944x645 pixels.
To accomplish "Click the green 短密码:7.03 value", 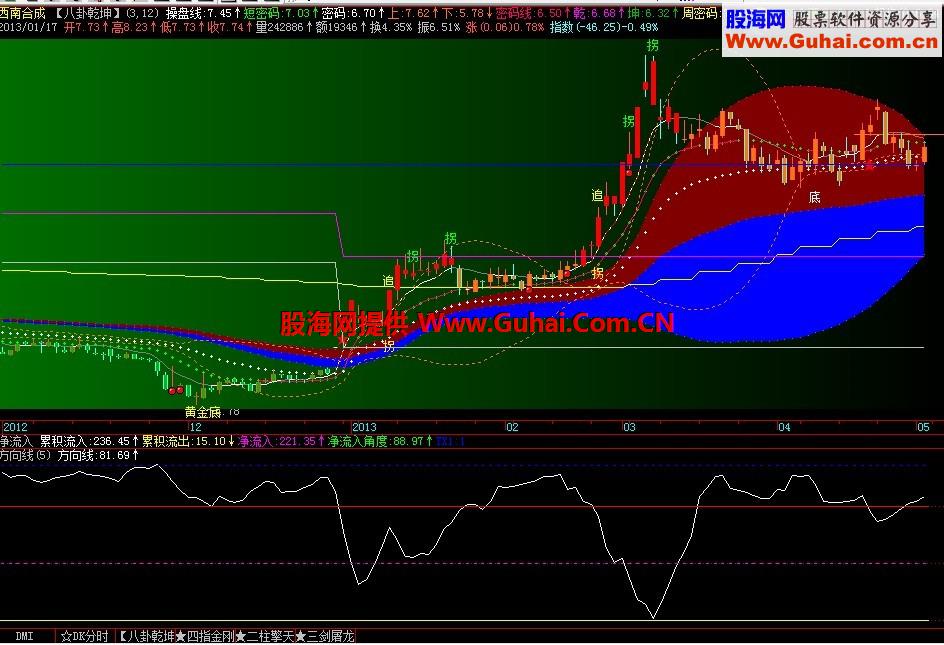I will tap(281, 13).
